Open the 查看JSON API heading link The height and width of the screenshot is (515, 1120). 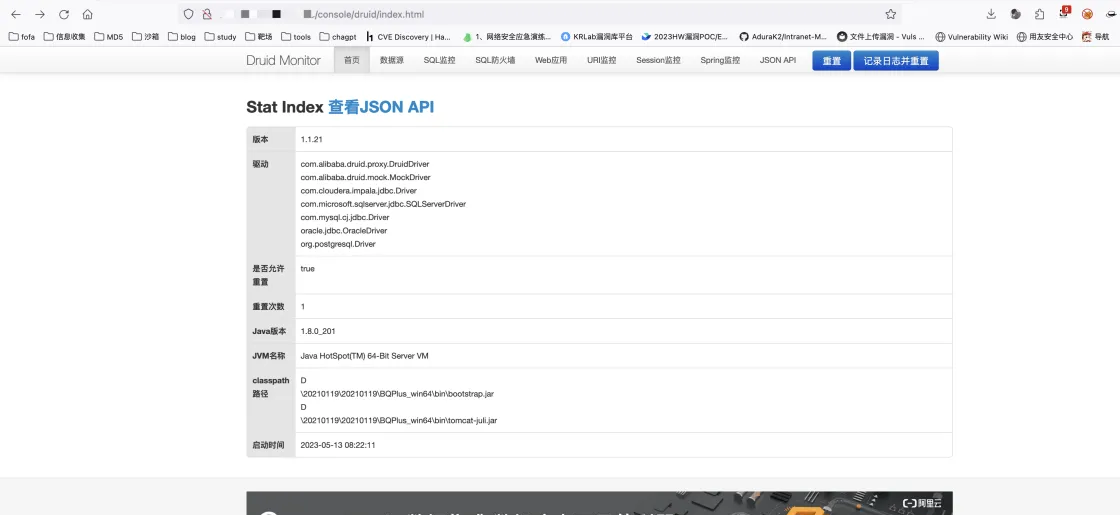[381, 107]
